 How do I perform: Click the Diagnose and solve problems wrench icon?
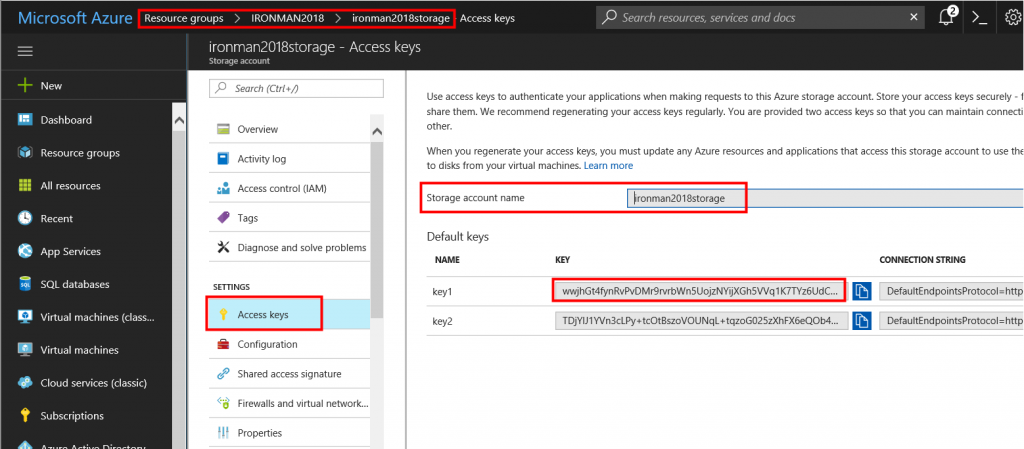click(223, 247)
